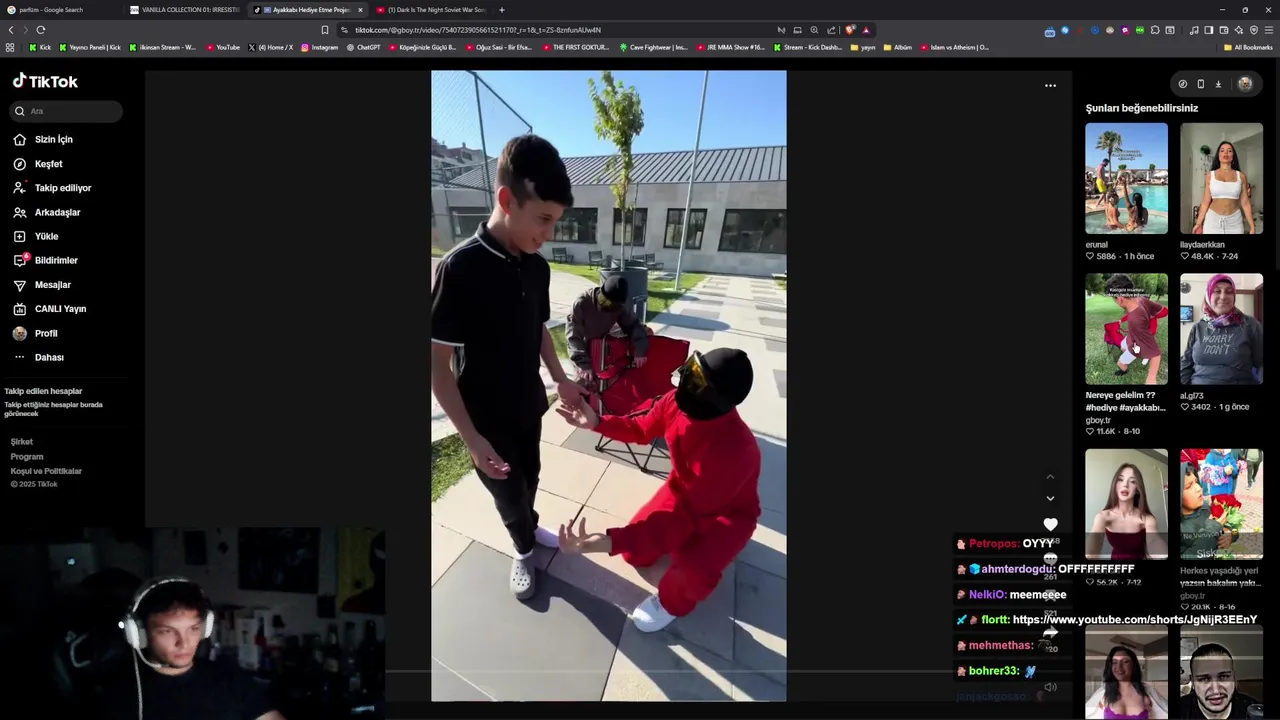This screenshot has height=720, width=1280.
Task: Open the All Bookmarks folder
Action: (1248, 47)
